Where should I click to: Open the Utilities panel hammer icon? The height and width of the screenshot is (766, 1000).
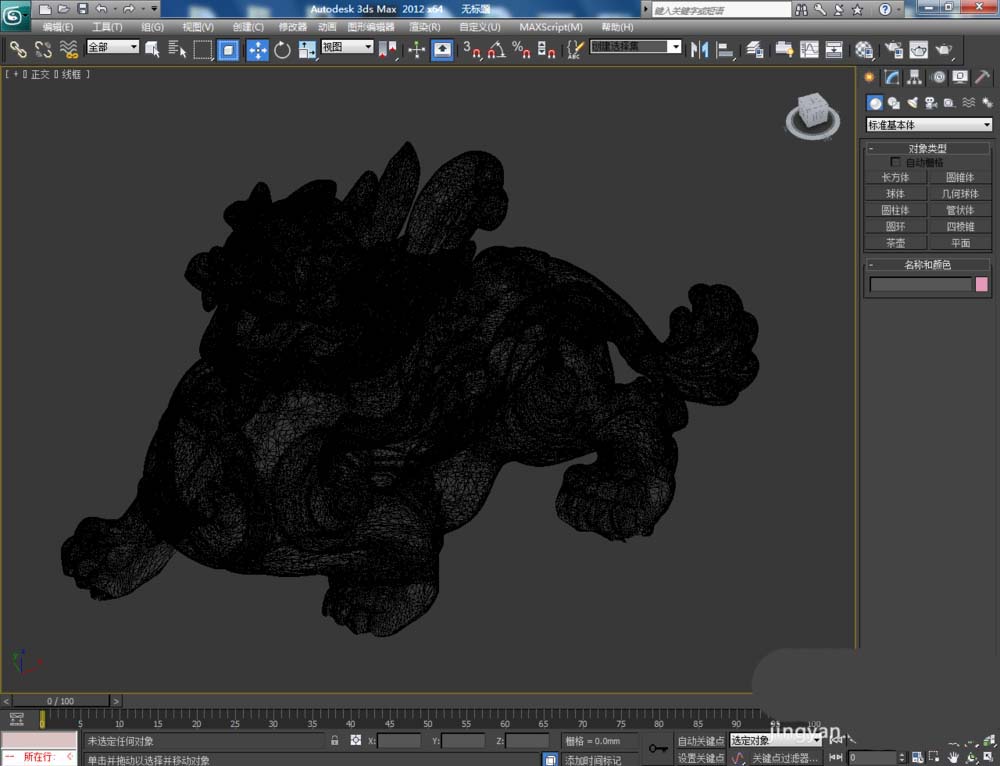[983, 77]
